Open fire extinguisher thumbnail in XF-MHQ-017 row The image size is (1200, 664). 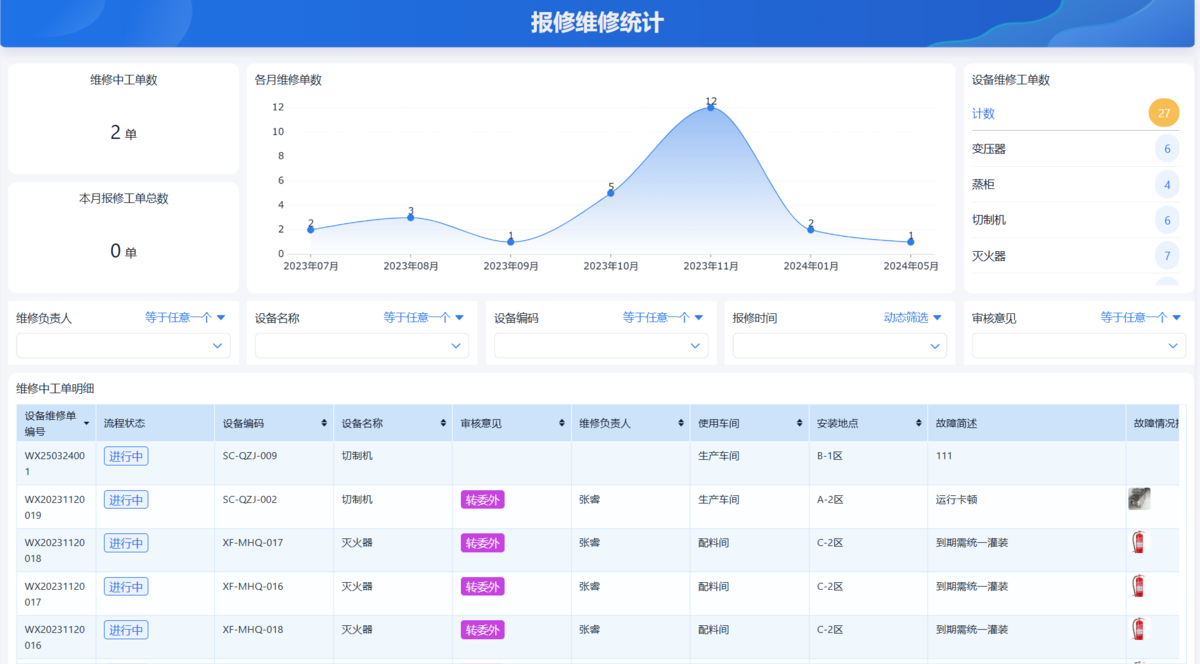(x=1138, y=543)
